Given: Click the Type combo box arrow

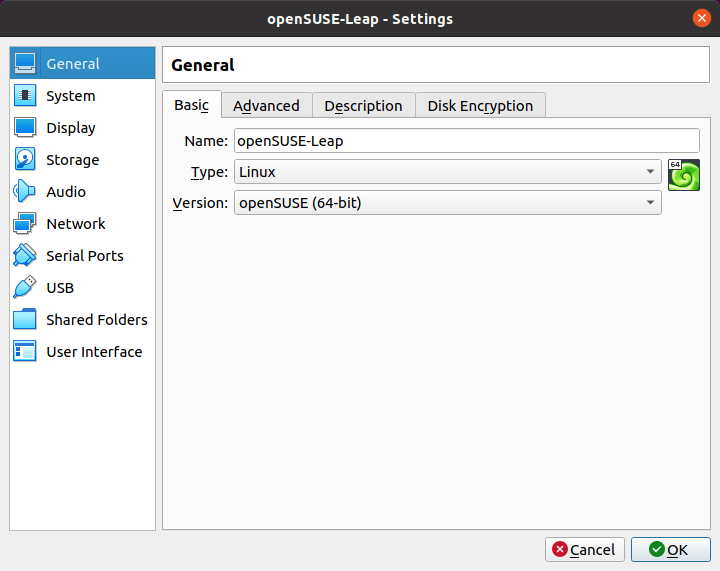Looking at the screenshot, I should point(650,172).
